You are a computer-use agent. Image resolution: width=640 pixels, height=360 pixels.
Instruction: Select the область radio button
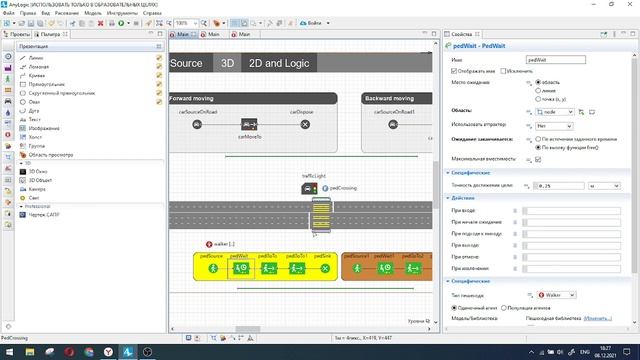(538, 82)
